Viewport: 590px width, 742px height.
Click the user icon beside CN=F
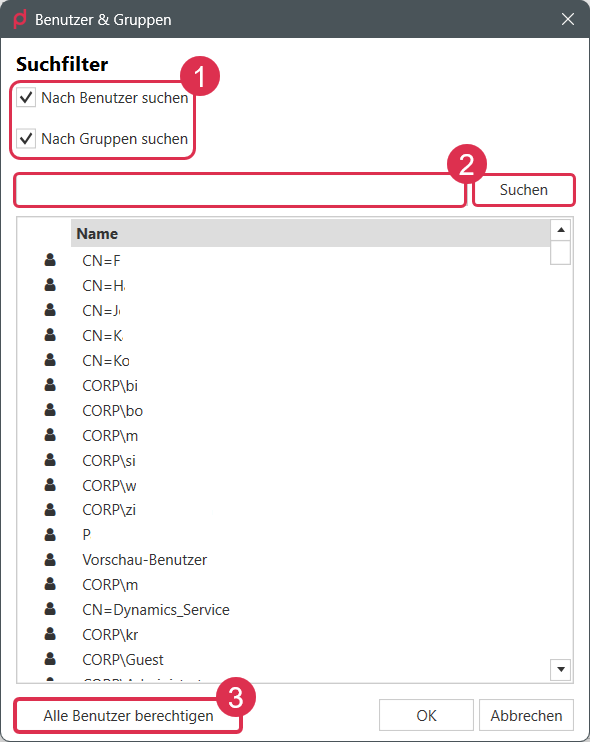click(50, 260)
